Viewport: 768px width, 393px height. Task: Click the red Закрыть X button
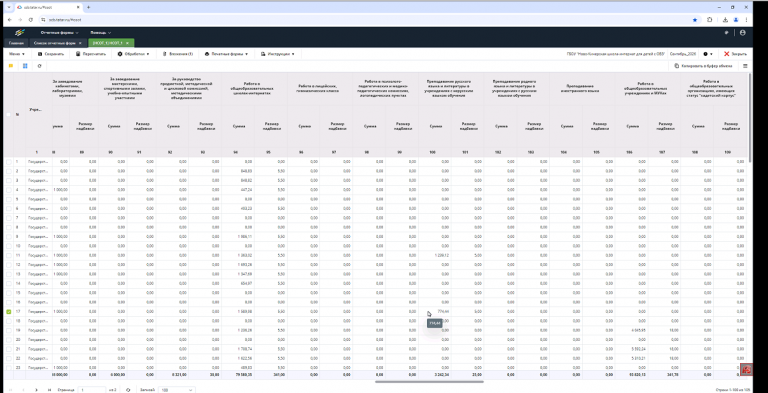[735, 54]
